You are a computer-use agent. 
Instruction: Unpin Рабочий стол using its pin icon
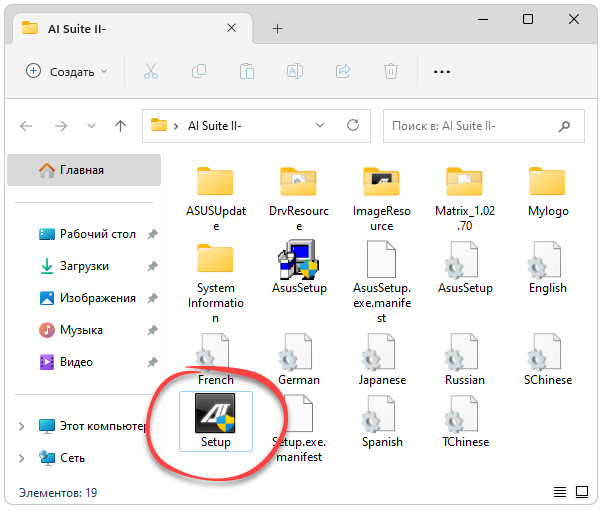[153, 234]
